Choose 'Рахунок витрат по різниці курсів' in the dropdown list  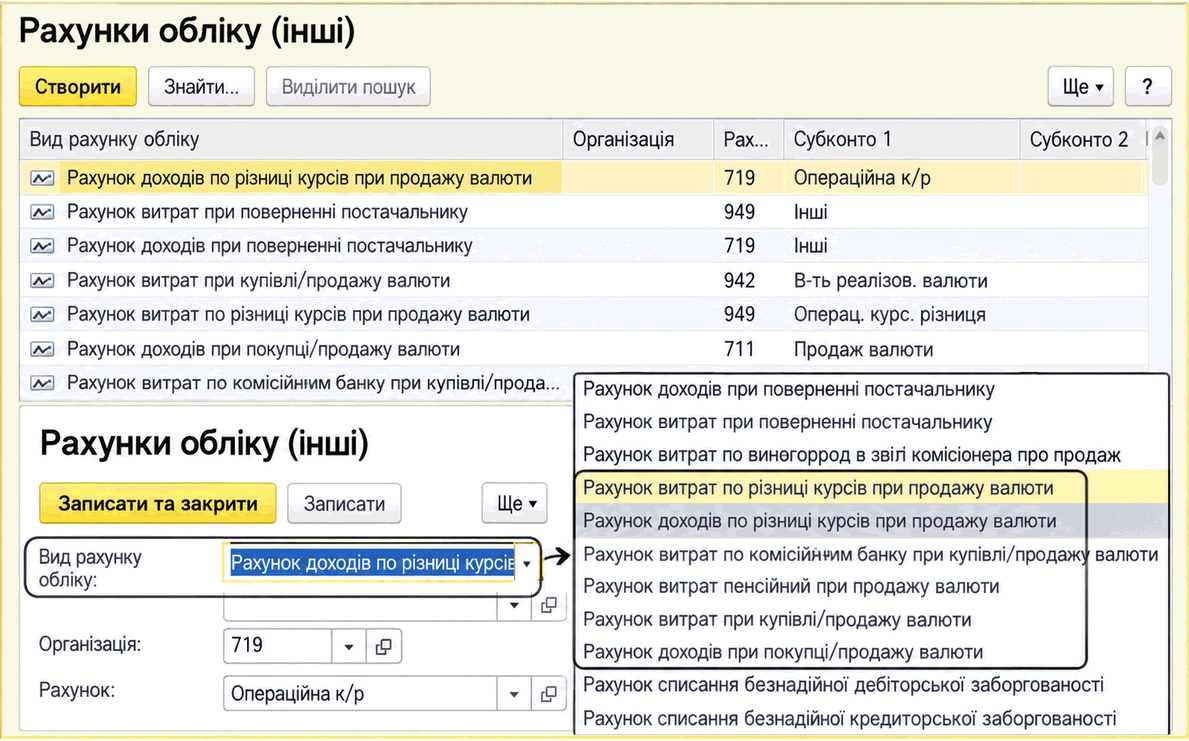[818, 488]
